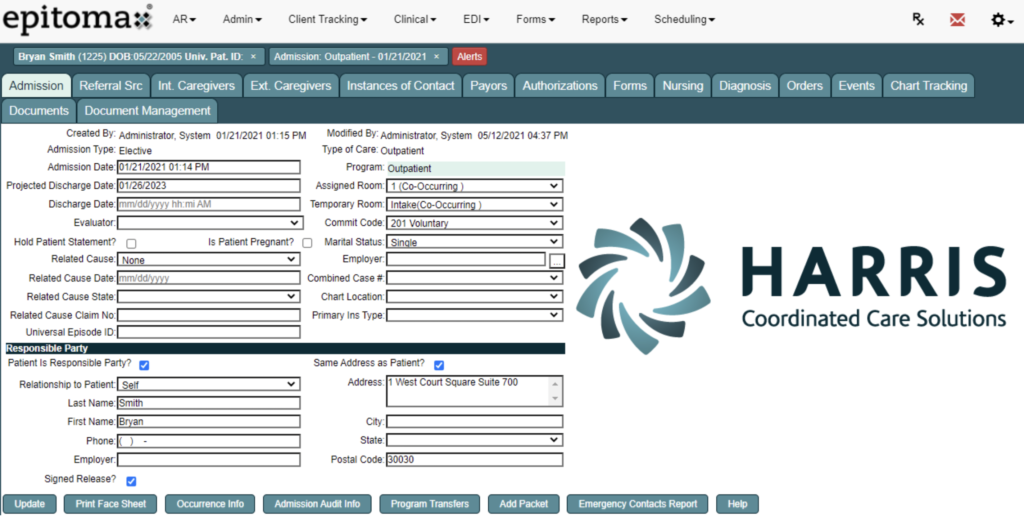The width and height of the screenshot is (1024, 519).
Task: Open the Related Cause State dropdown
Action: [208, 296]
